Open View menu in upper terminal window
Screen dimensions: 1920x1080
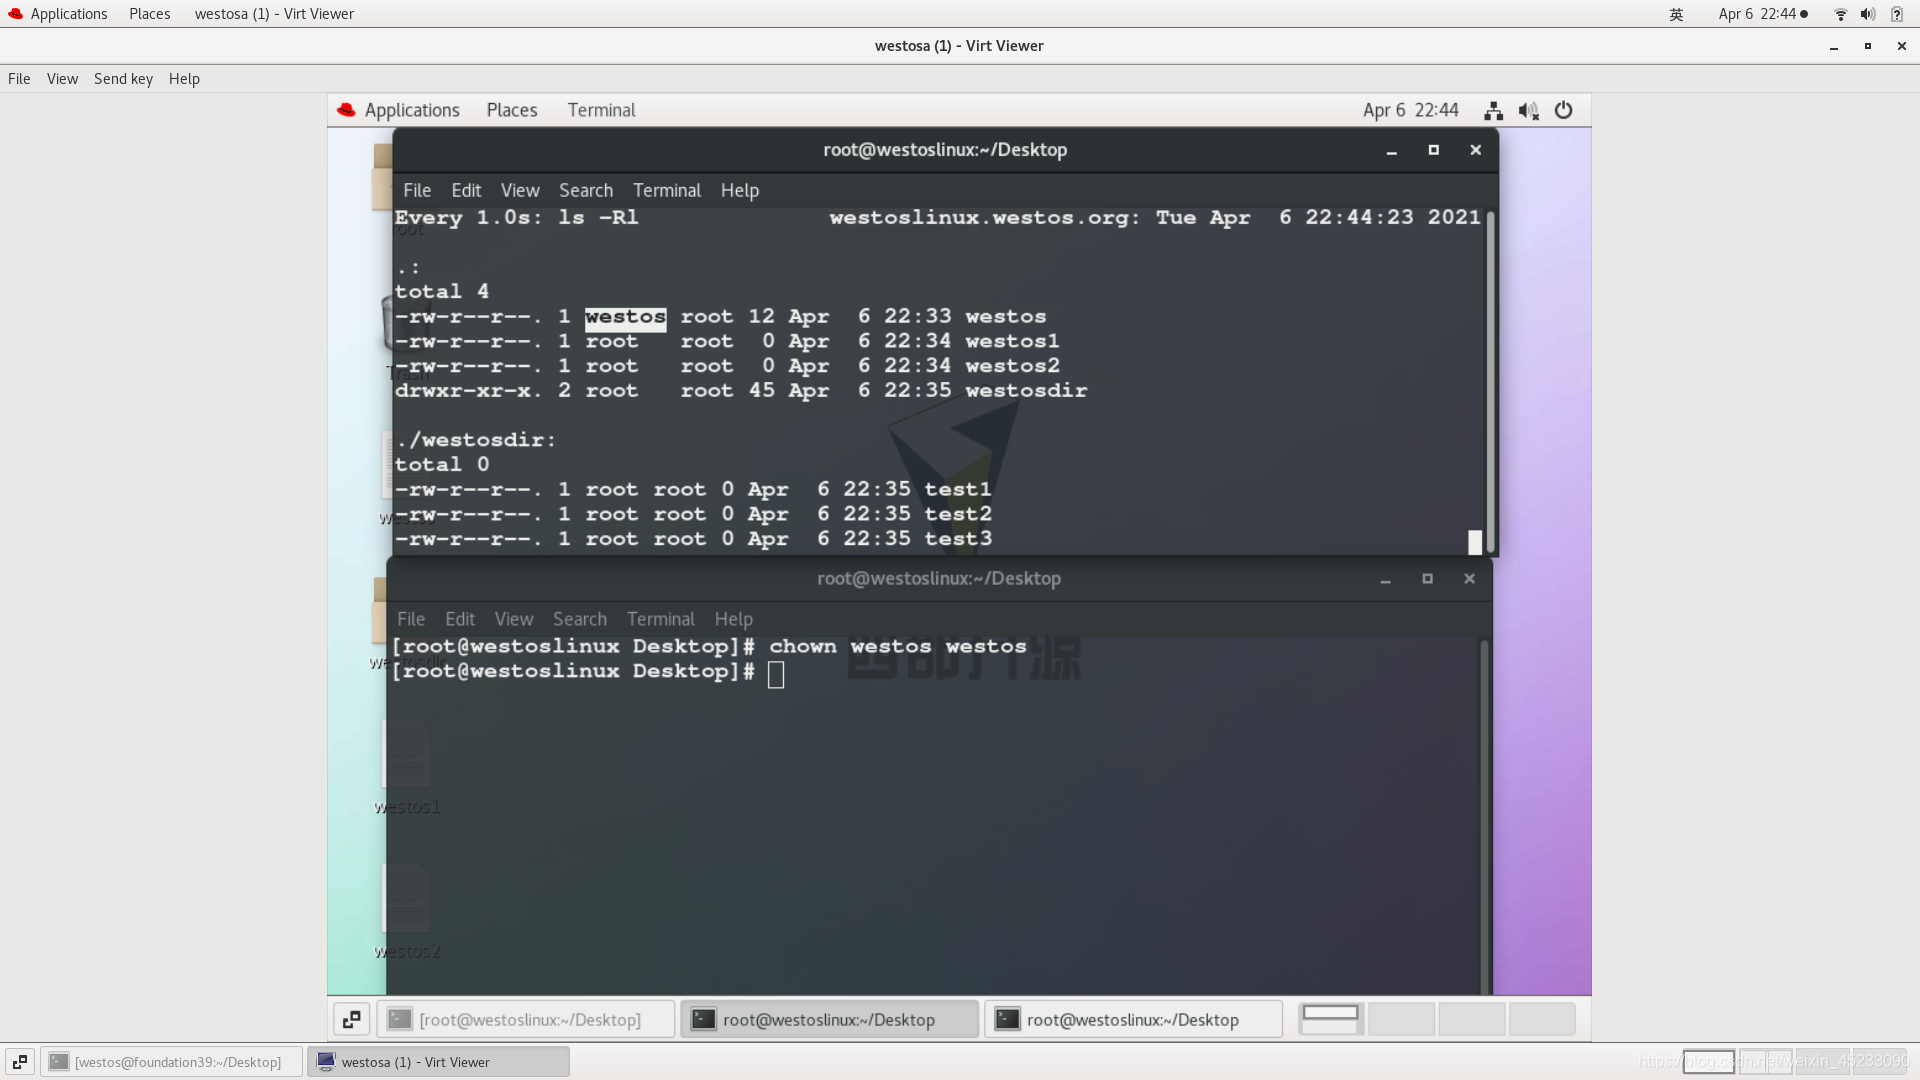520,190
